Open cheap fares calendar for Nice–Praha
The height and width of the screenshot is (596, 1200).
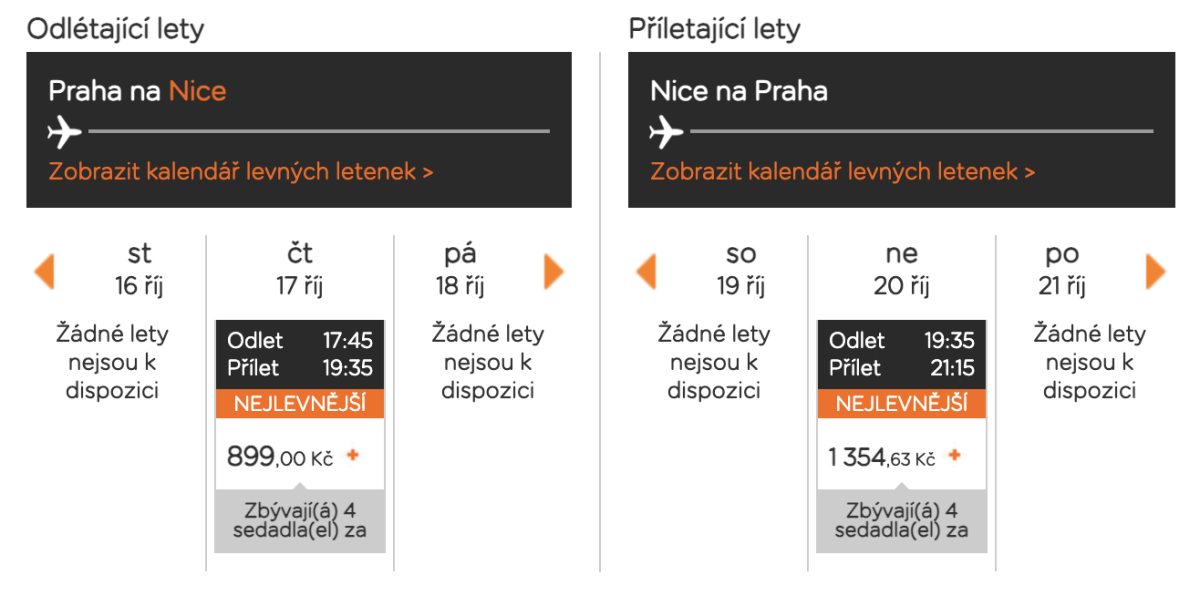tap(842, 172)
